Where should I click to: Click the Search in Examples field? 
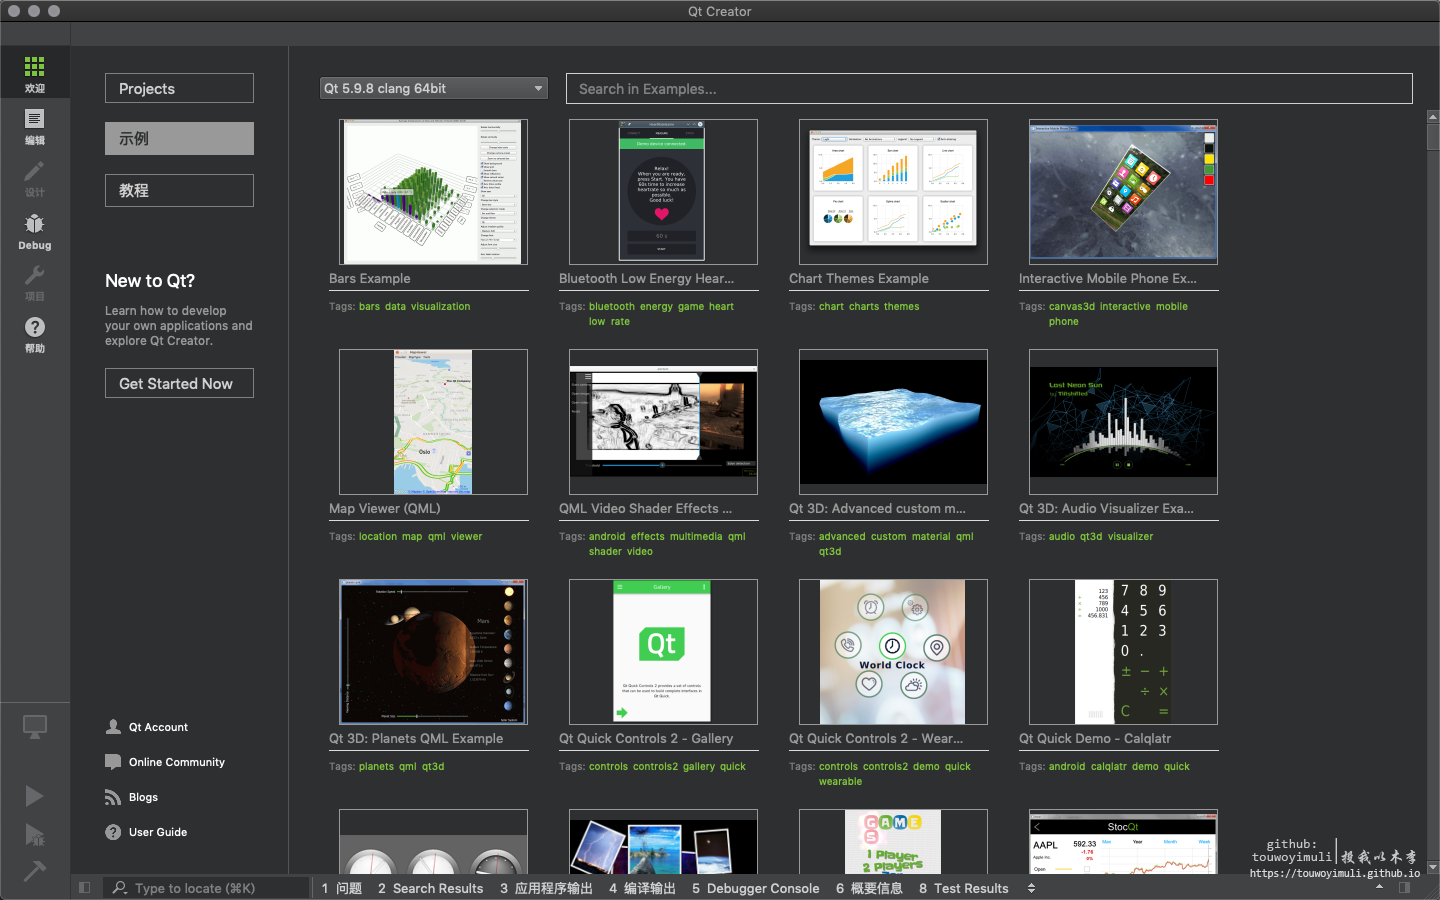pos(989,88)
